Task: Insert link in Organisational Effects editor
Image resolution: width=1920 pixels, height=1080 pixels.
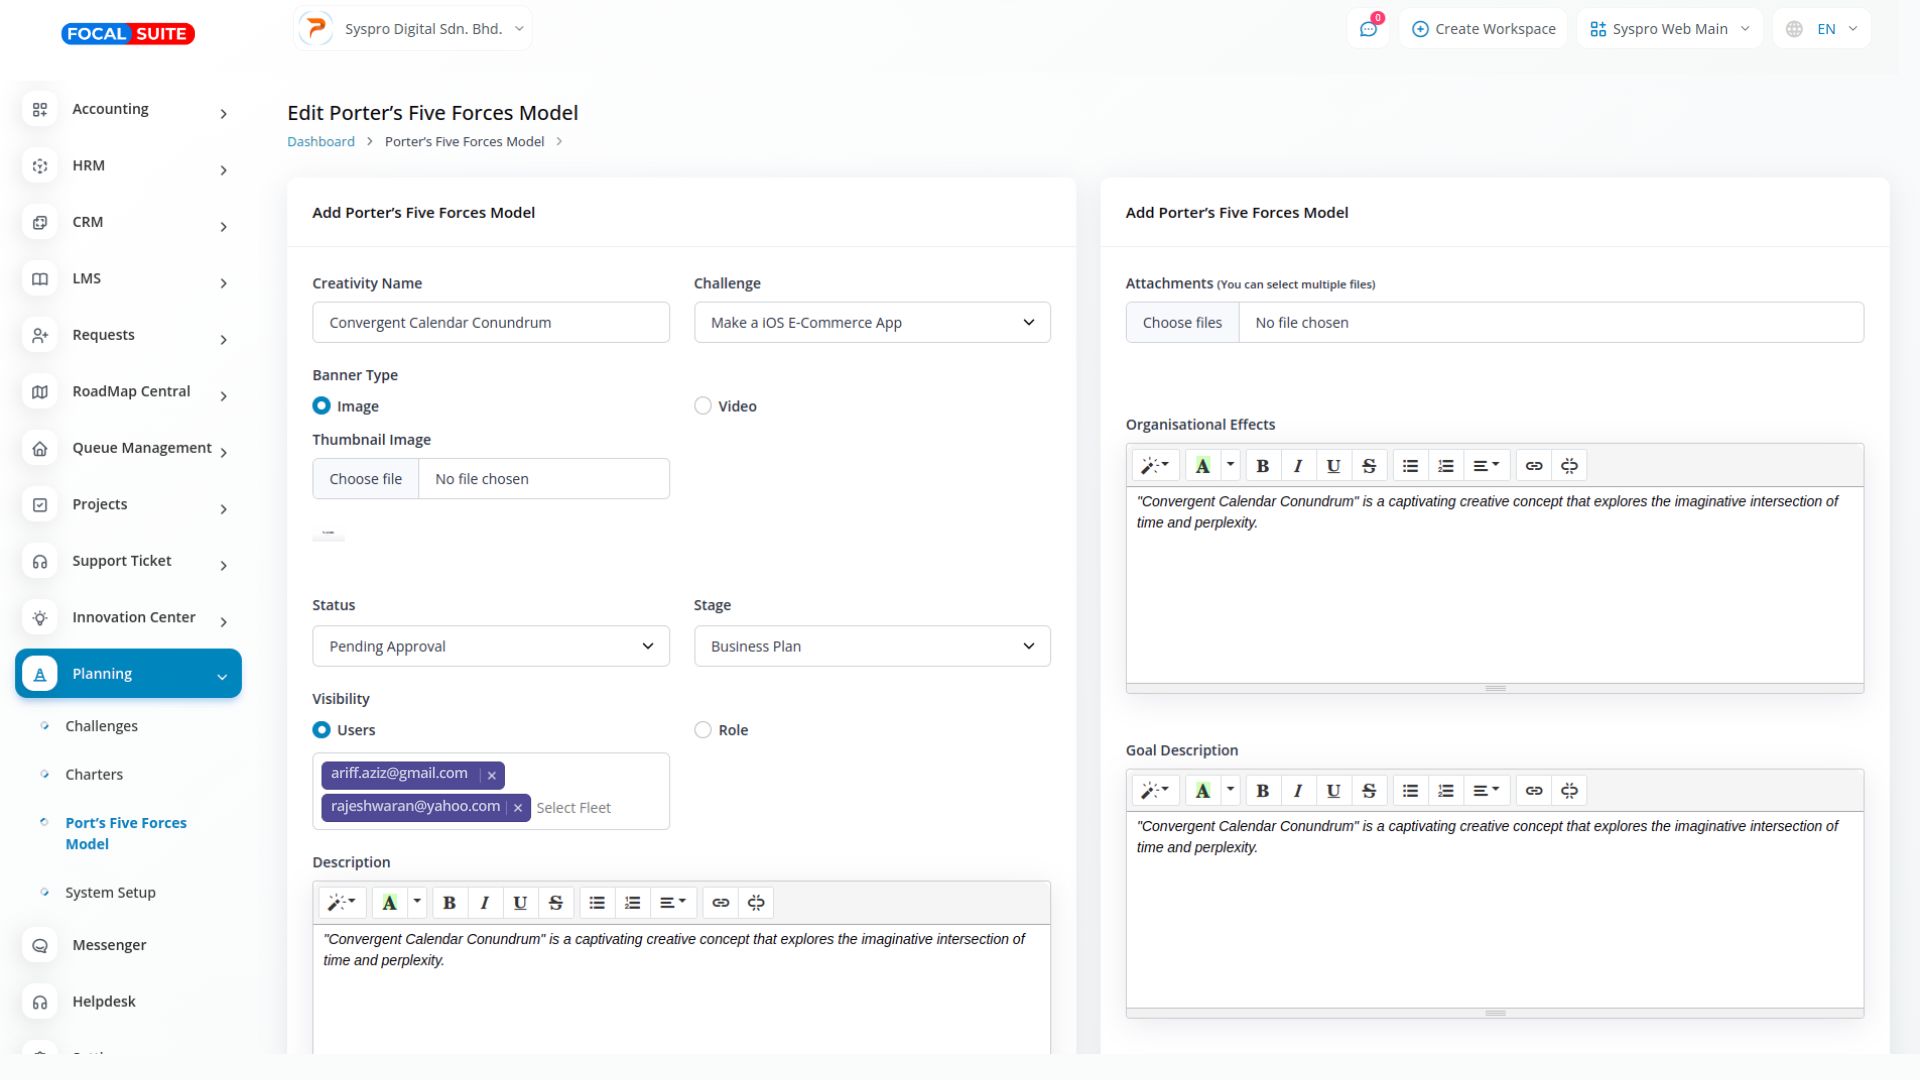Action: [1533, 466]
